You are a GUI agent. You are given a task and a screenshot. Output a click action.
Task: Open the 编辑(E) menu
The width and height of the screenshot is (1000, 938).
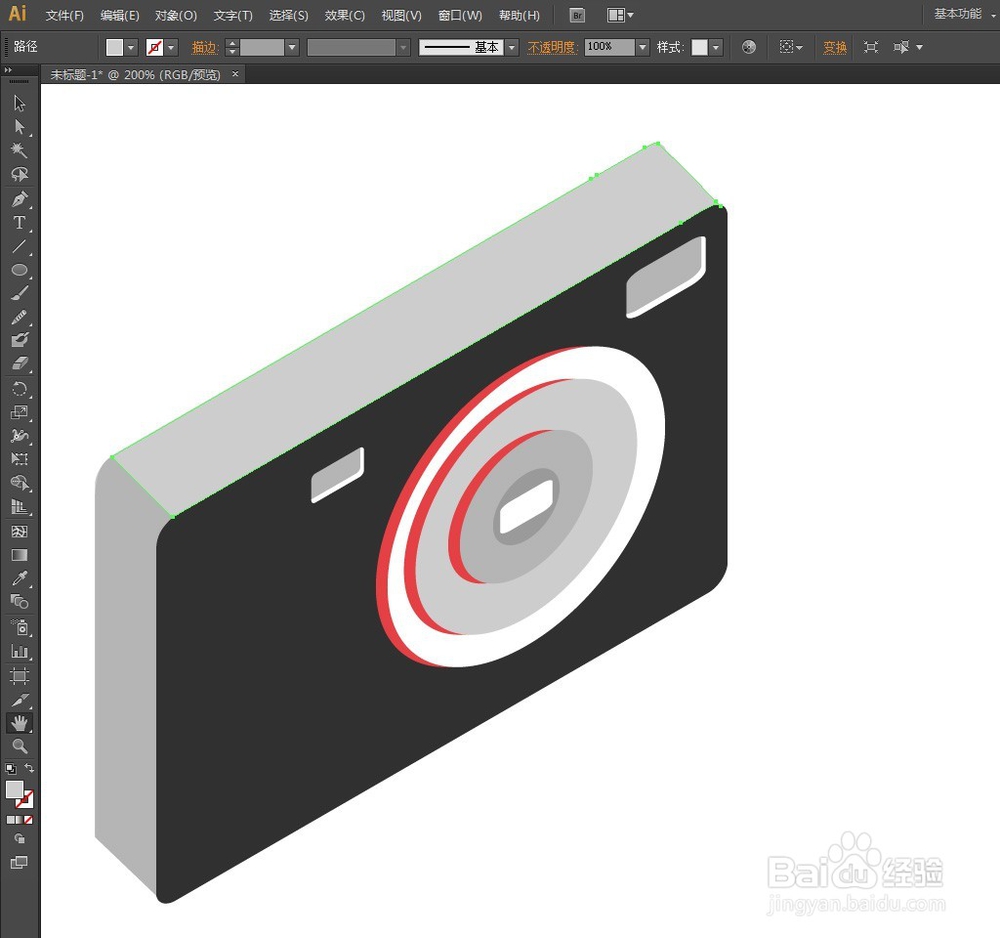[x=119, y=15]
